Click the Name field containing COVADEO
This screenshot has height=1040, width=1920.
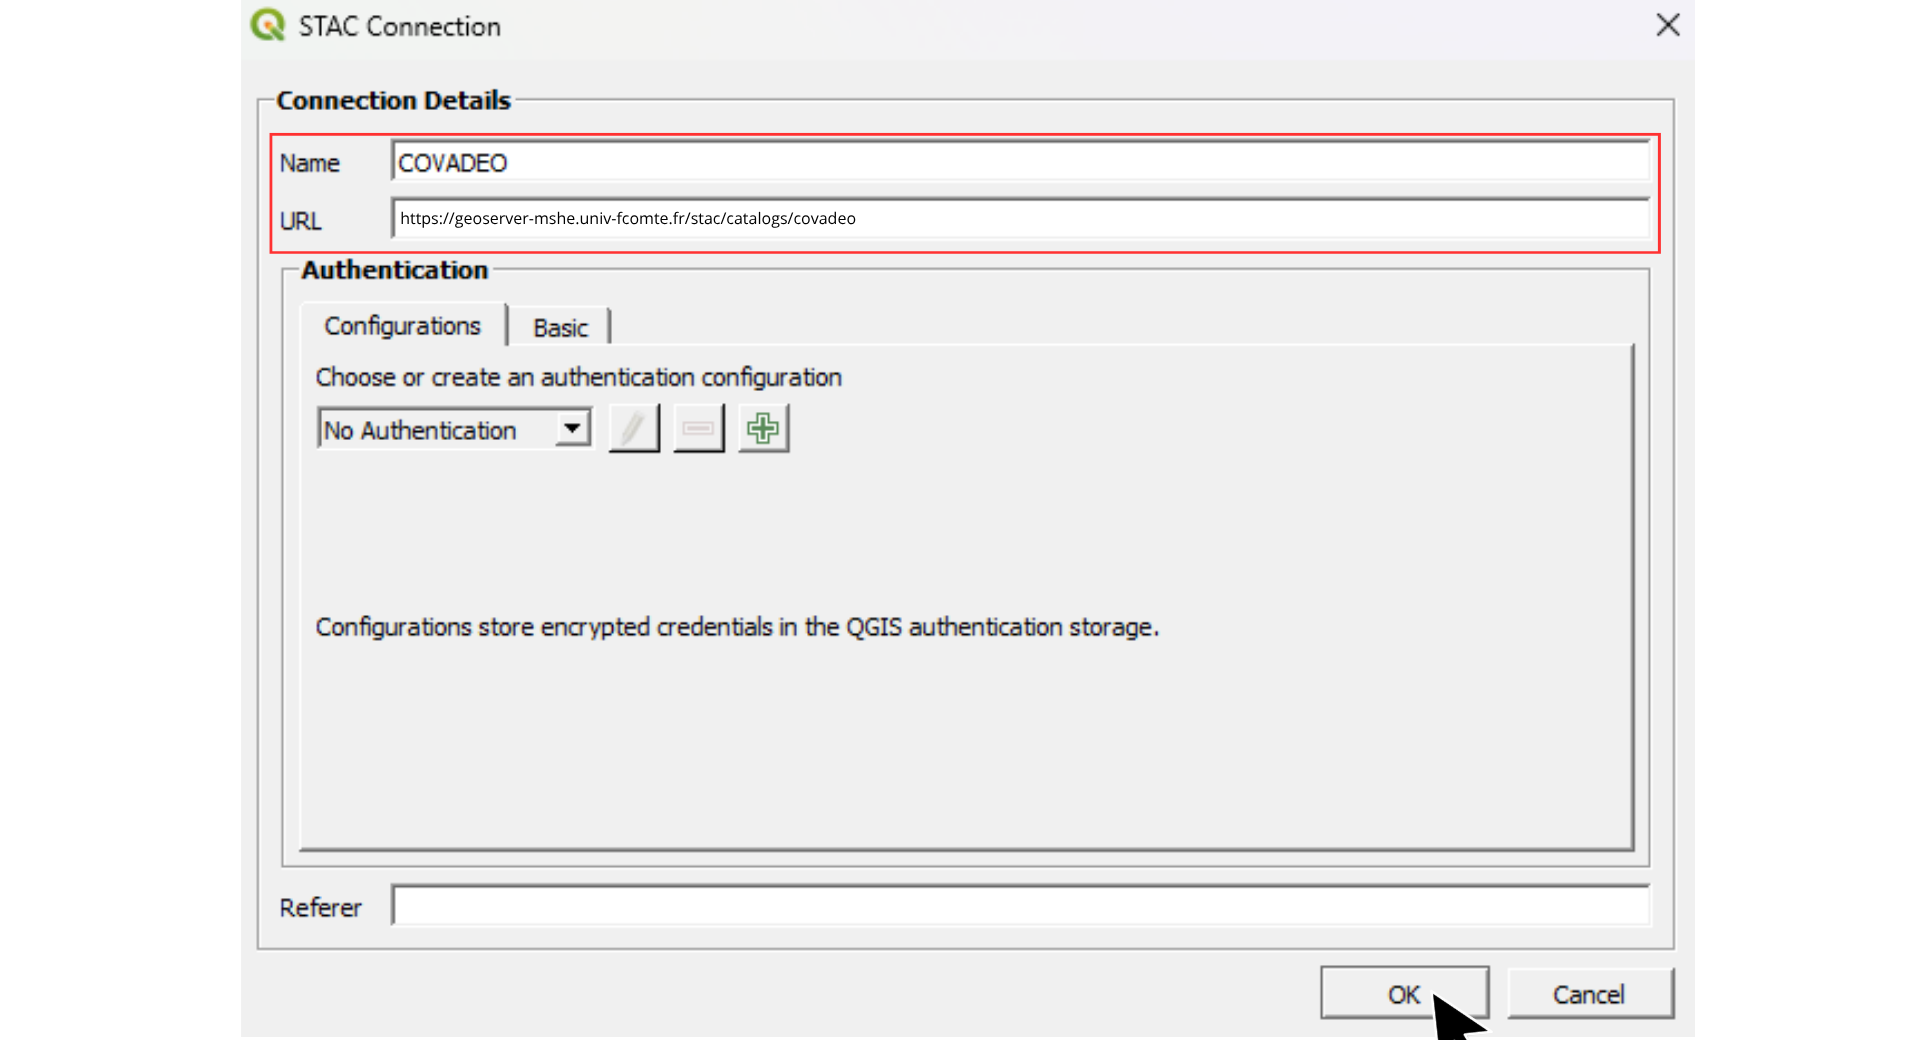(1020, 162)
